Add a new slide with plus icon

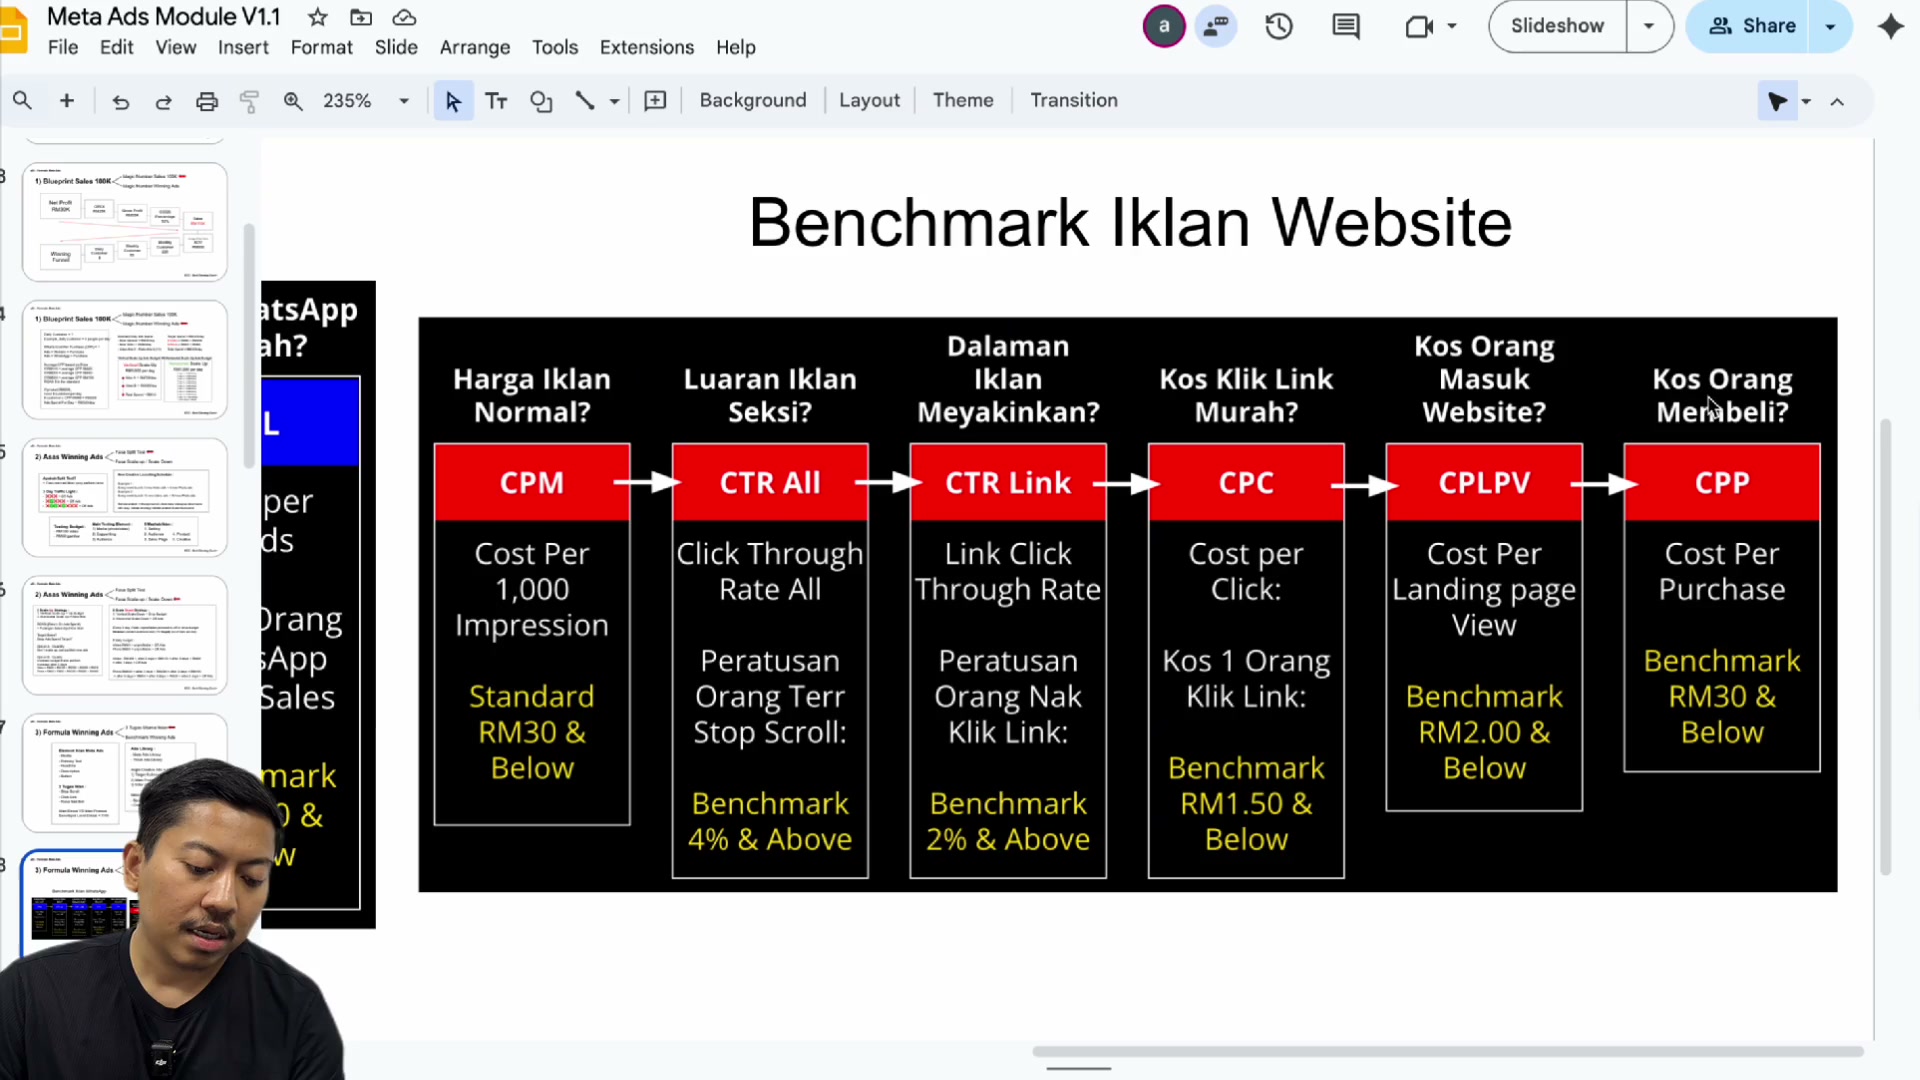pos(67,101)
